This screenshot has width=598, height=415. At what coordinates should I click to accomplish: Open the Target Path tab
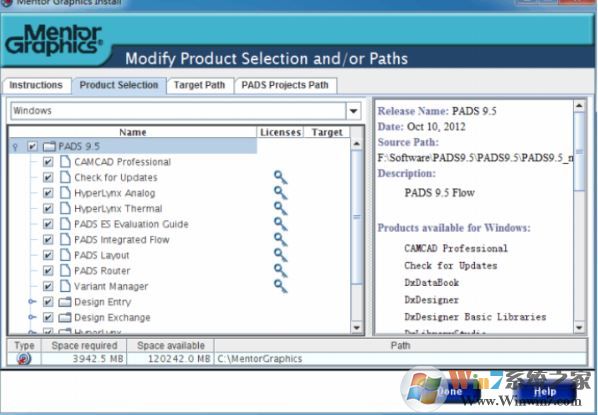coord(199,85)
